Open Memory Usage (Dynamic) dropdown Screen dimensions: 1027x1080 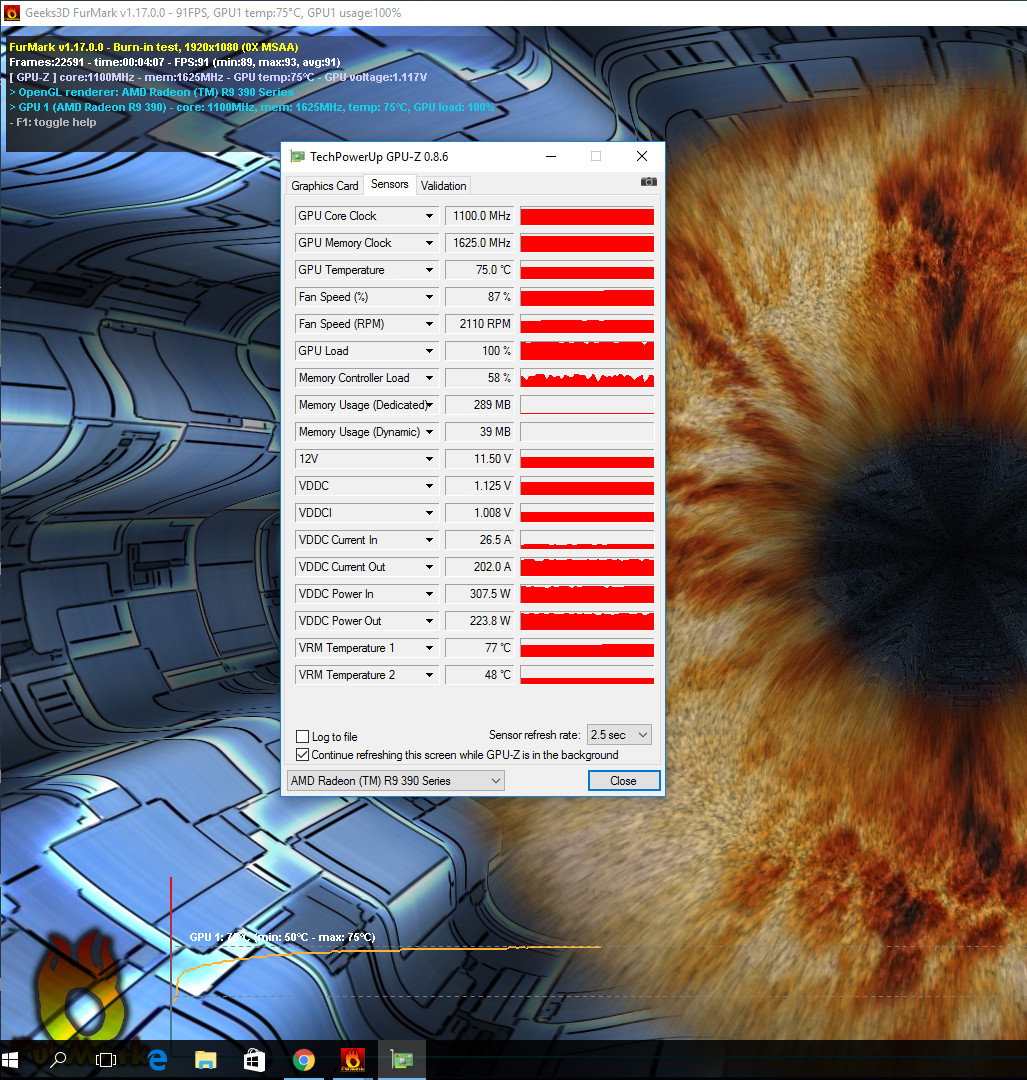(x=429, y=432)
